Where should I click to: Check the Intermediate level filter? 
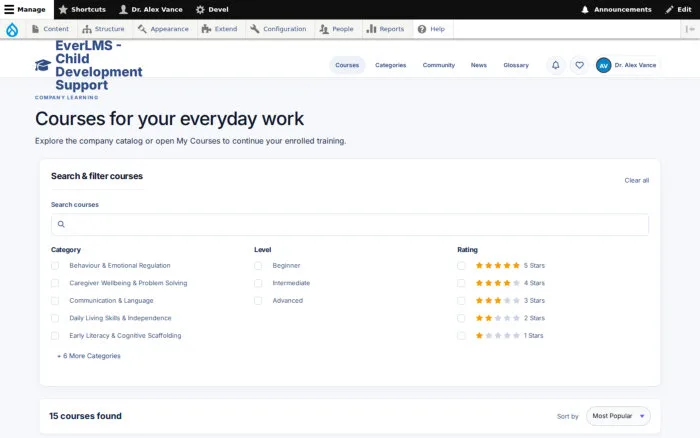[x=258, y=283]
